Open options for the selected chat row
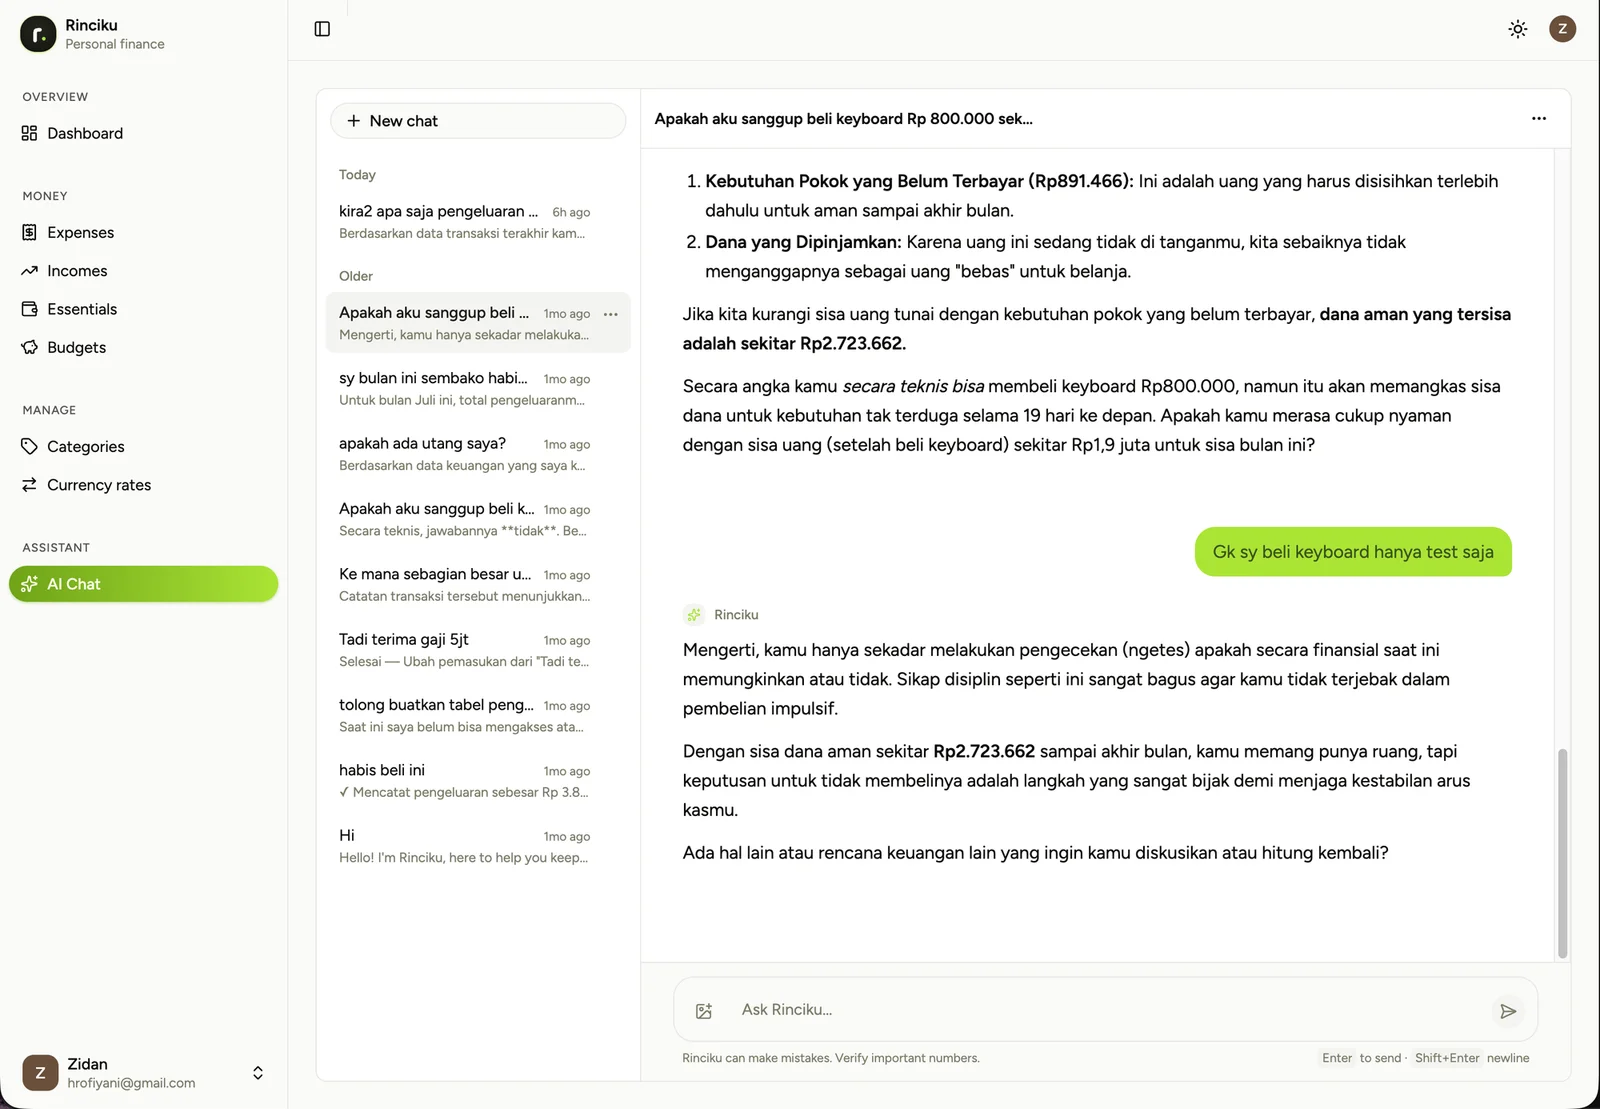The height and width of the screenshot is (1109, 1600). click(611, 314)
